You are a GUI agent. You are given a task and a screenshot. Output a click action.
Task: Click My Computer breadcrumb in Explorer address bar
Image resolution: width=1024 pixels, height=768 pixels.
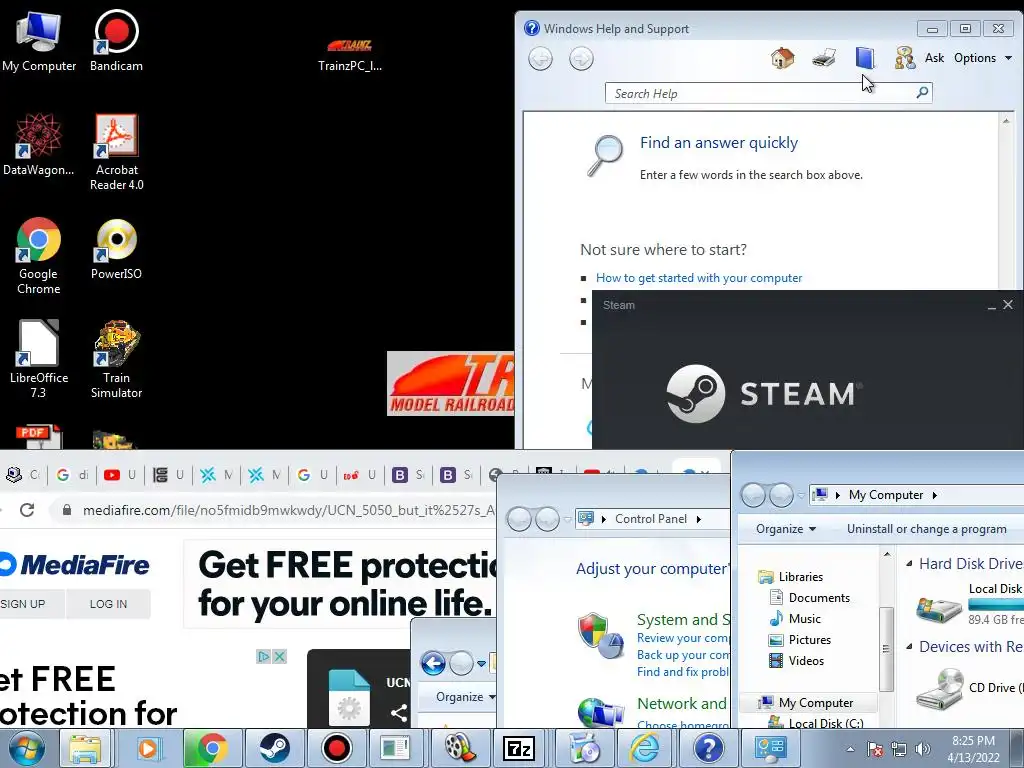pyautogui.click(x=886, y=495)
